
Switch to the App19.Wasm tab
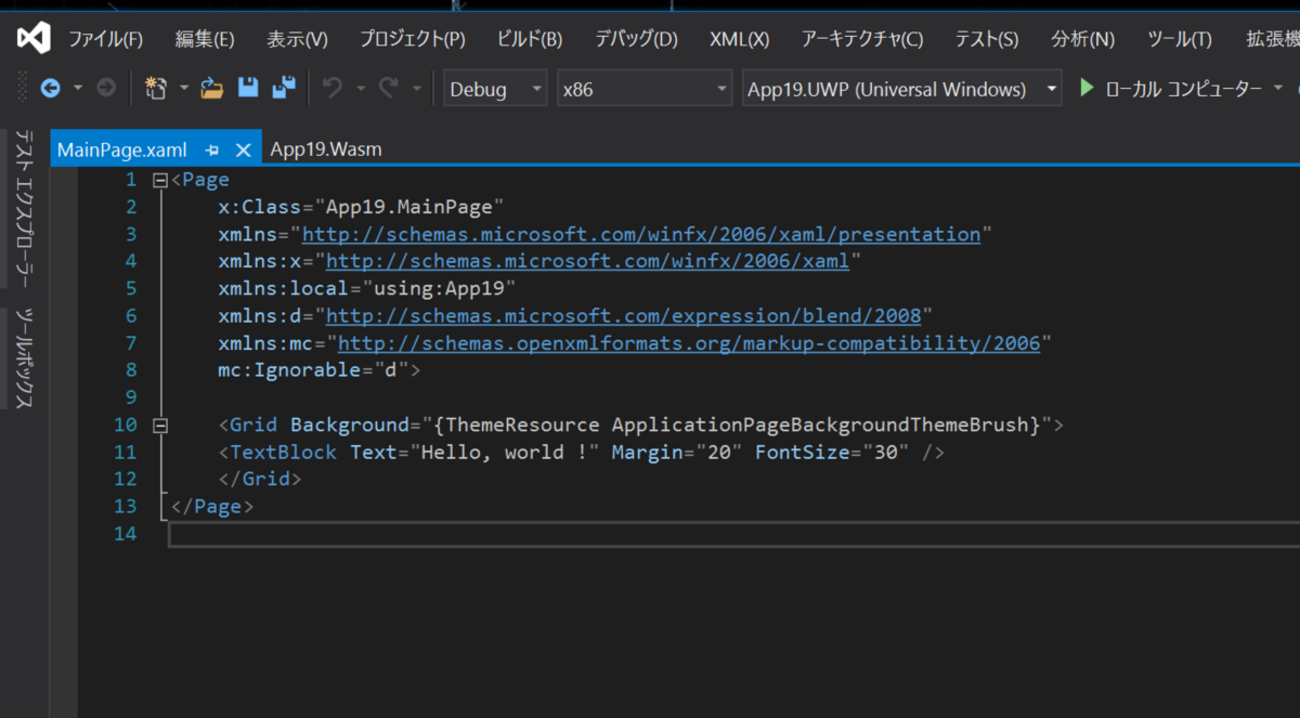pyautogui.click(x=326, y=150)
